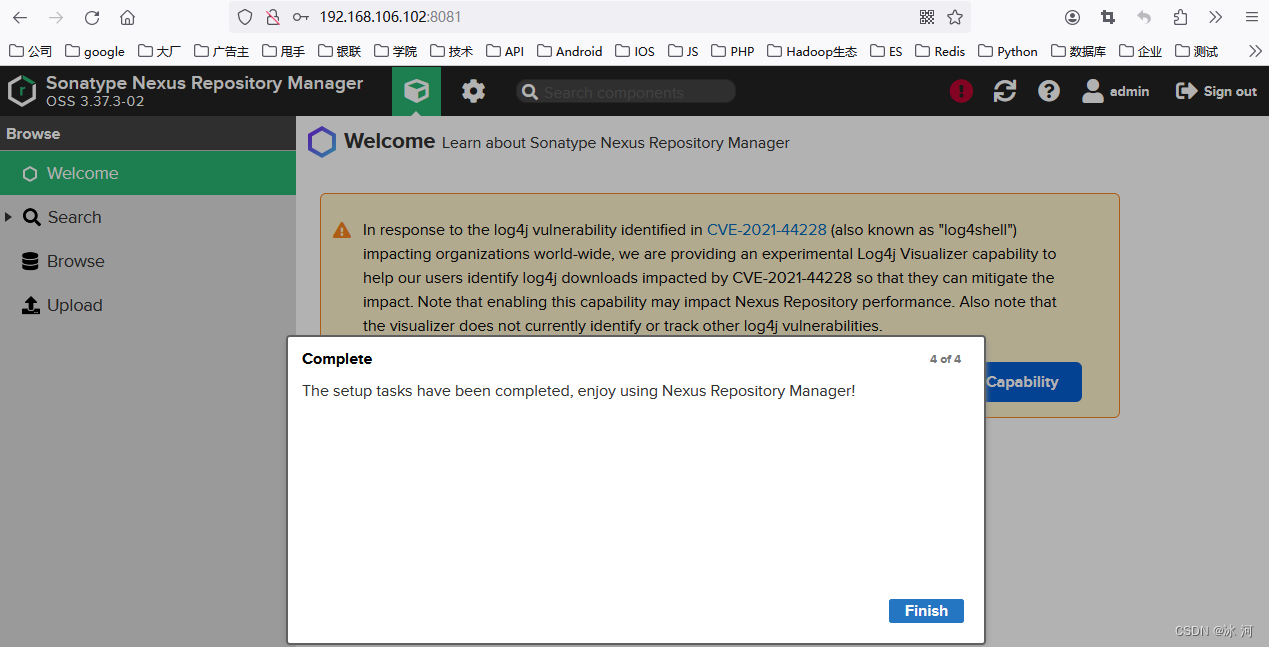Image resolution: width=1269 pixels, height=647 pixels.
Task: Select Welcome in the sidebar
Action: click(x=148, y=173)
